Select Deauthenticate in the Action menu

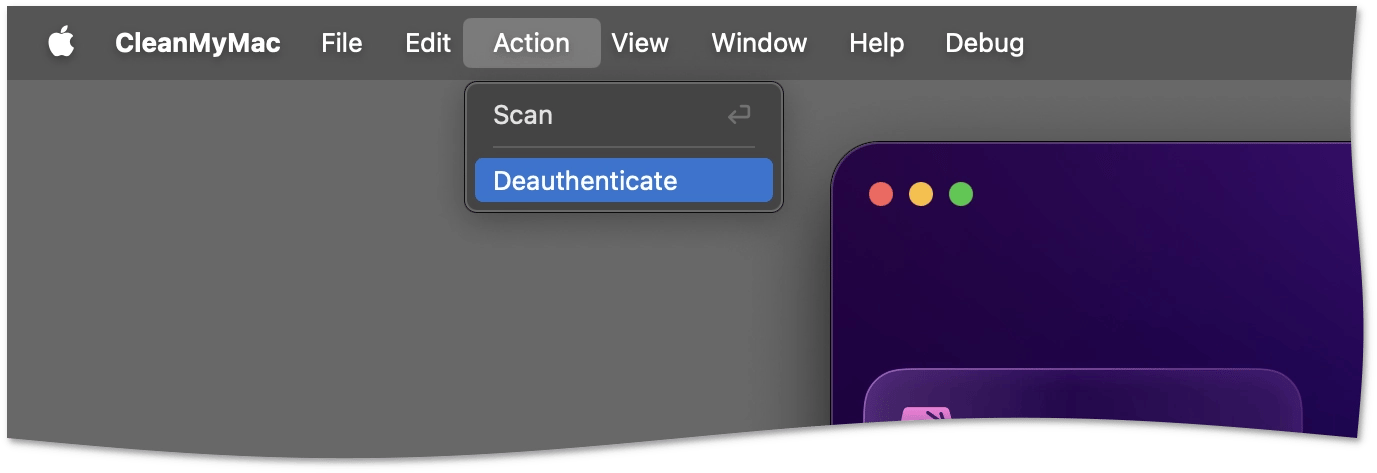[x=624, y=181]
